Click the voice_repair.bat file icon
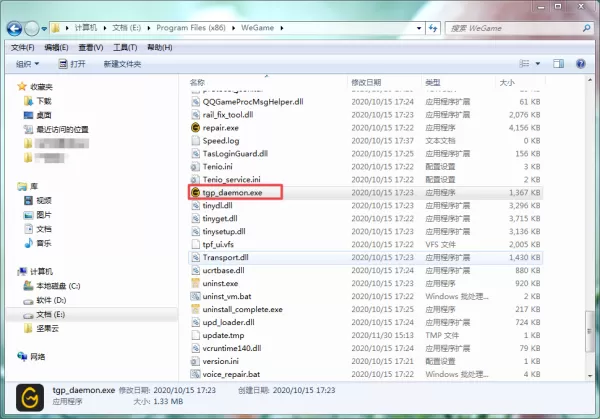600x419 pixels. [195, 374]
